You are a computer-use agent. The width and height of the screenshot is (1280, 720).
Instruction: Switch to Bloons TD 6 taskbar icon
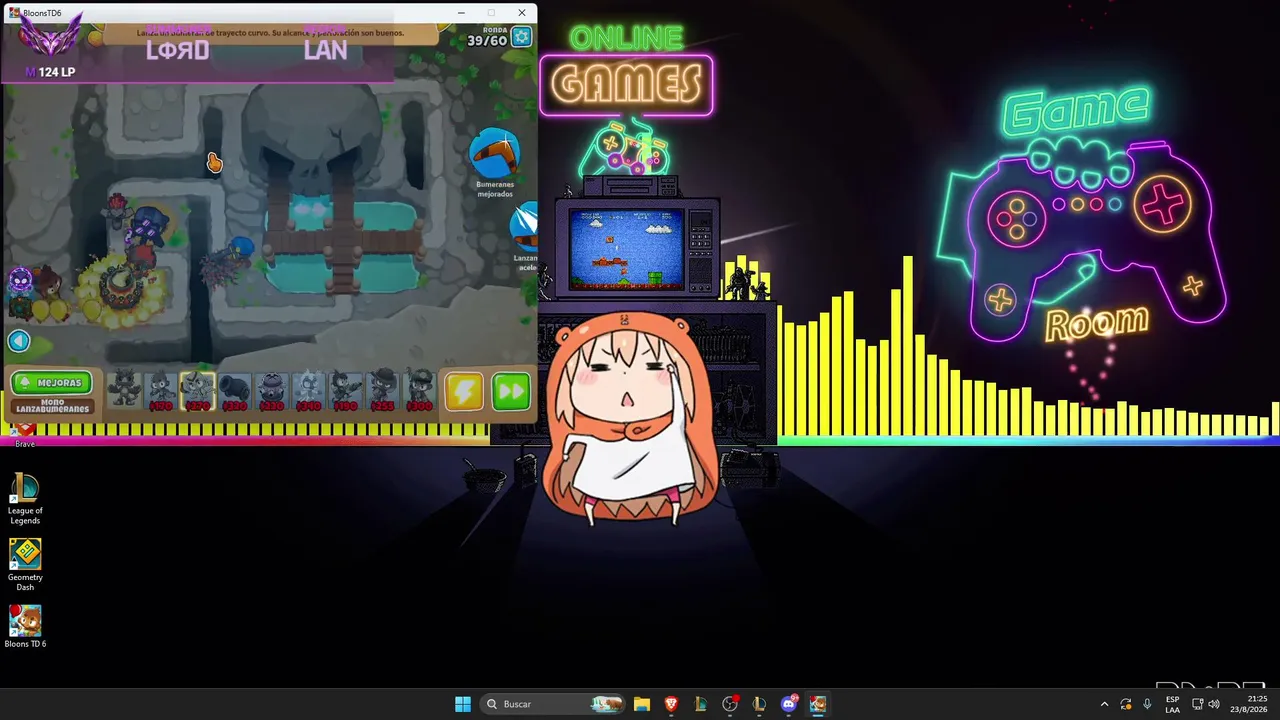coord(818,704)
